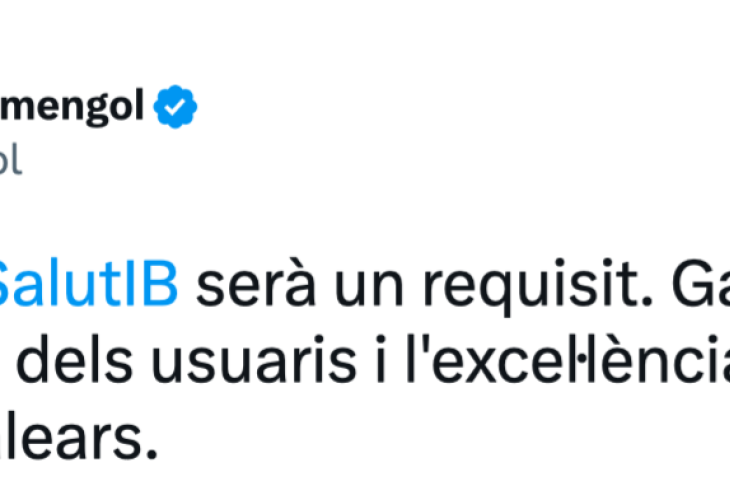Click the blank space right of the verified badge
Image resolution: width=730 pixels, height=500 pixels.
click(400, 107)
